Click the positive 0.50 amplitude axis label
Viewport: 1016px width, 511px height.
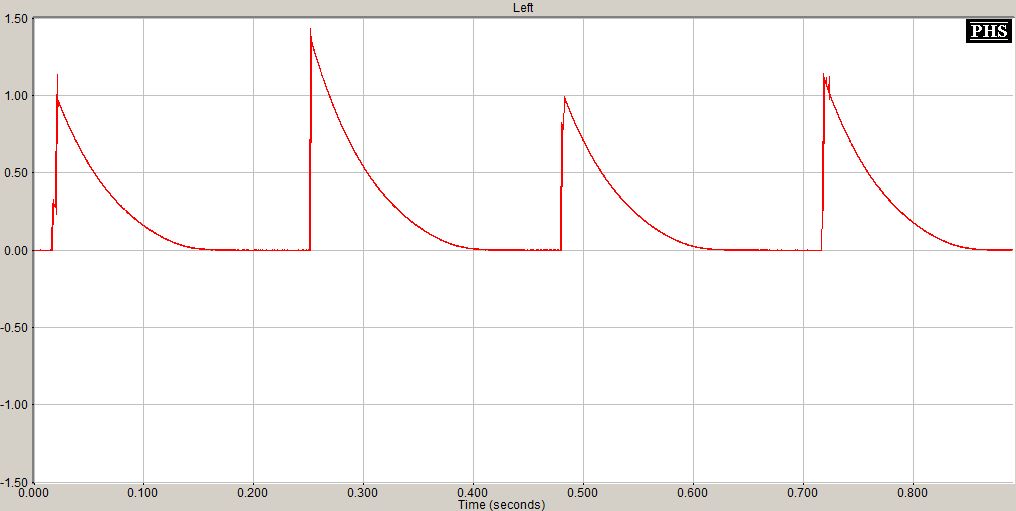(x=16, y=173)
